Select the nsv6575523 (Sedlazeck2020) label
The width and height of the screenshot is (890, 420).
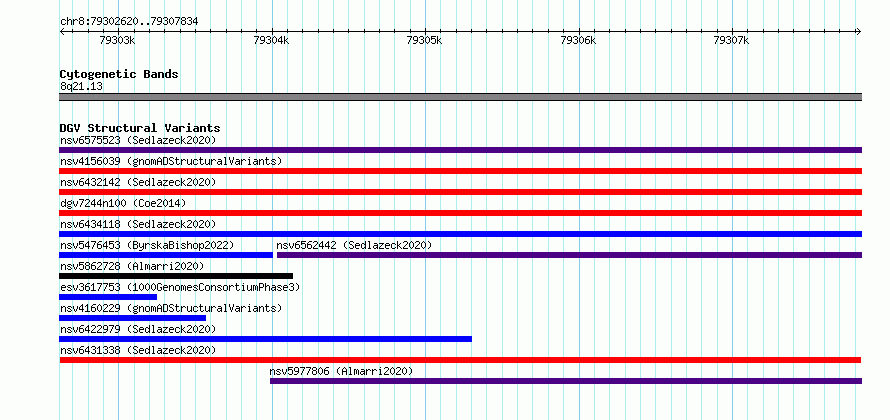[x=138, y=140]
